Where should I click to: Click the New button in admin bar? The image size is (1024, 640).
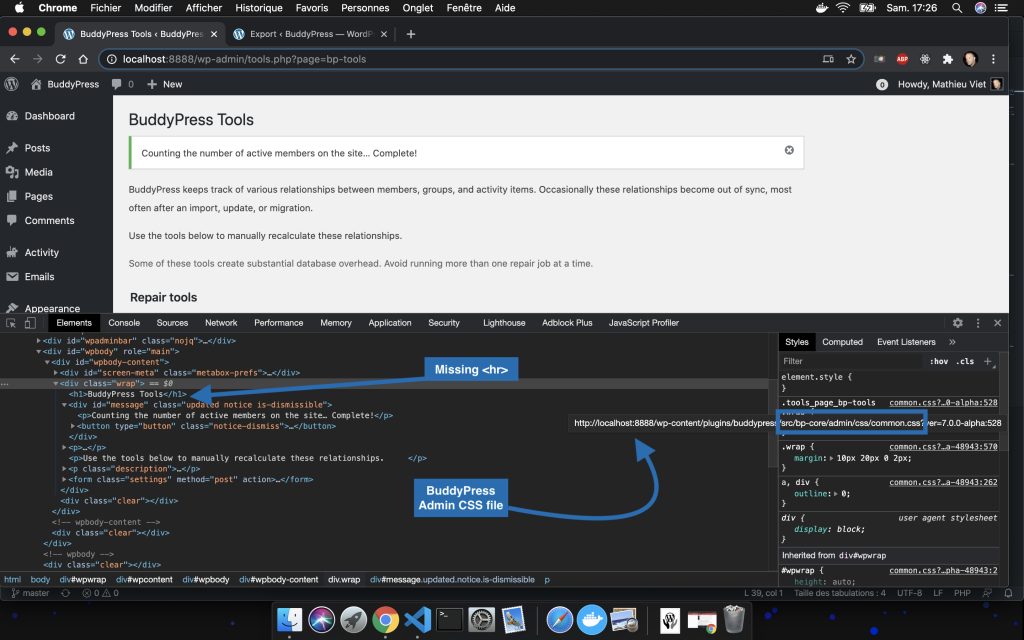(x=165, y=84)
